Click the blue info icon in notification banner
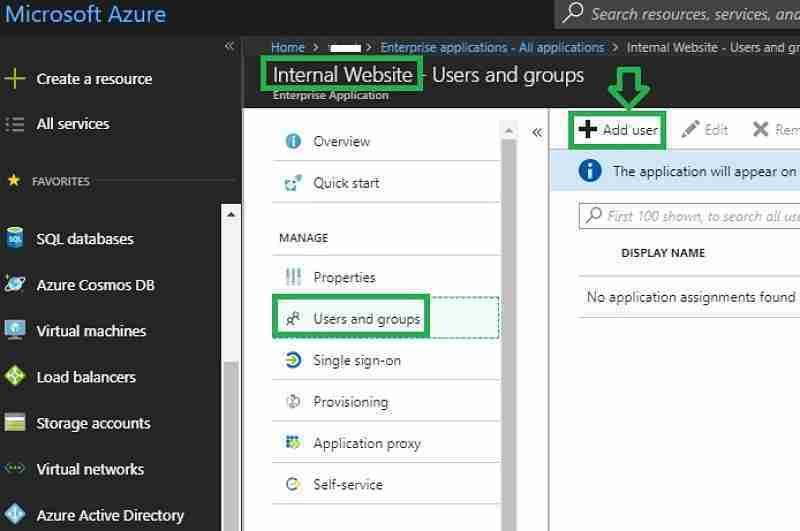This screenshot has height=531, width=800. point(590,171)
